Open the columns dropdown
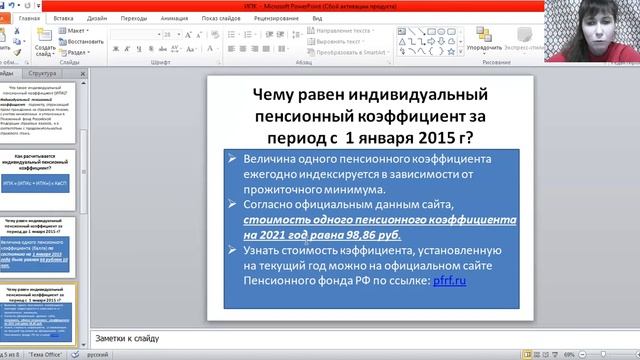 [x=283, y=49]
